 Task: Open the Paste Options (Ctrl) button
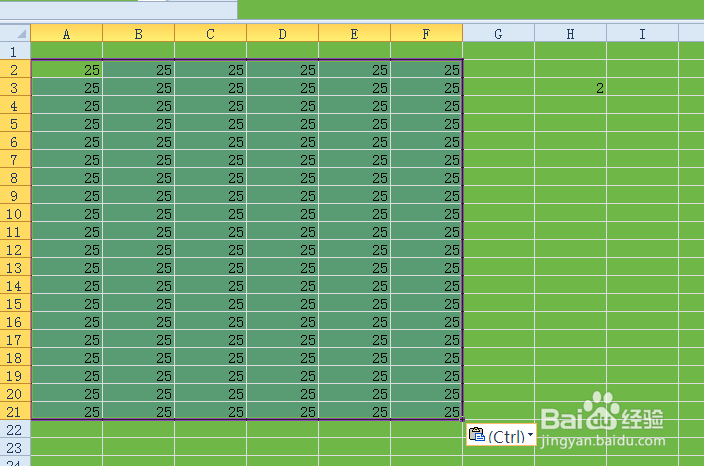tap(501, 435)
